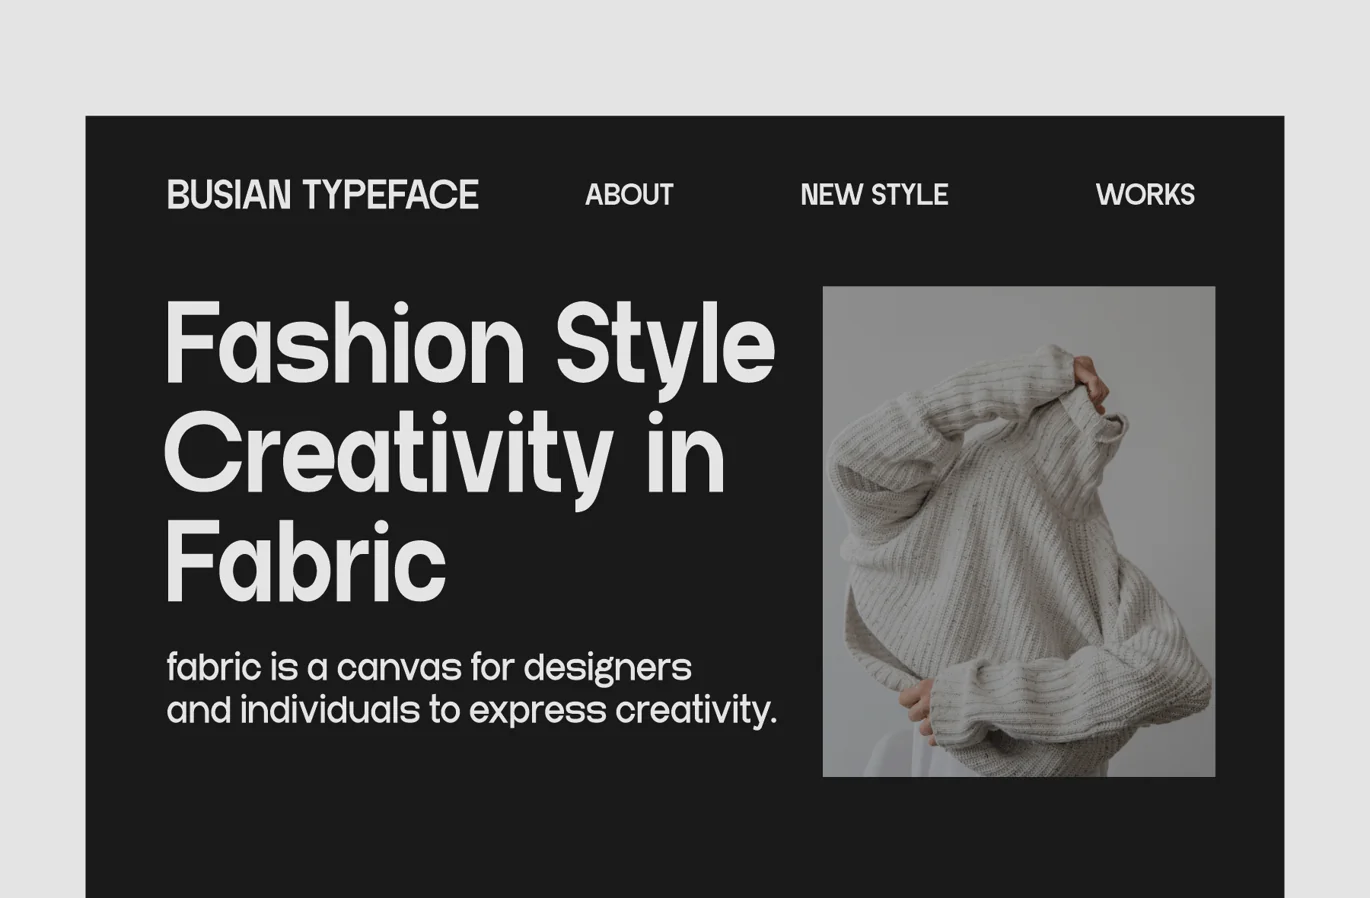Open the ABOUT navigation item
Viewport: 1370px width, 898px height.
pyautogui.click(x=629, y=195)
